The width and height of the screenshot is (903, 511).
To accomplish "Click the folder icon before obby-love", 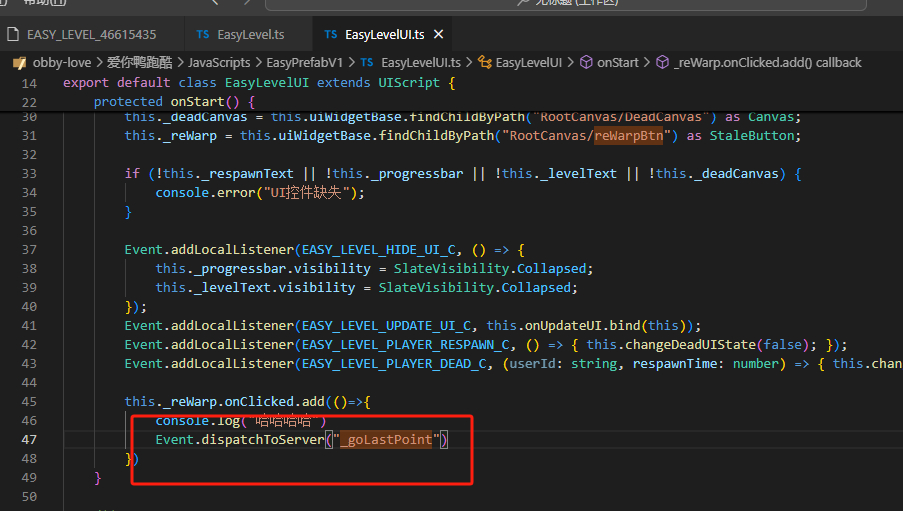I will pos(20,62).
